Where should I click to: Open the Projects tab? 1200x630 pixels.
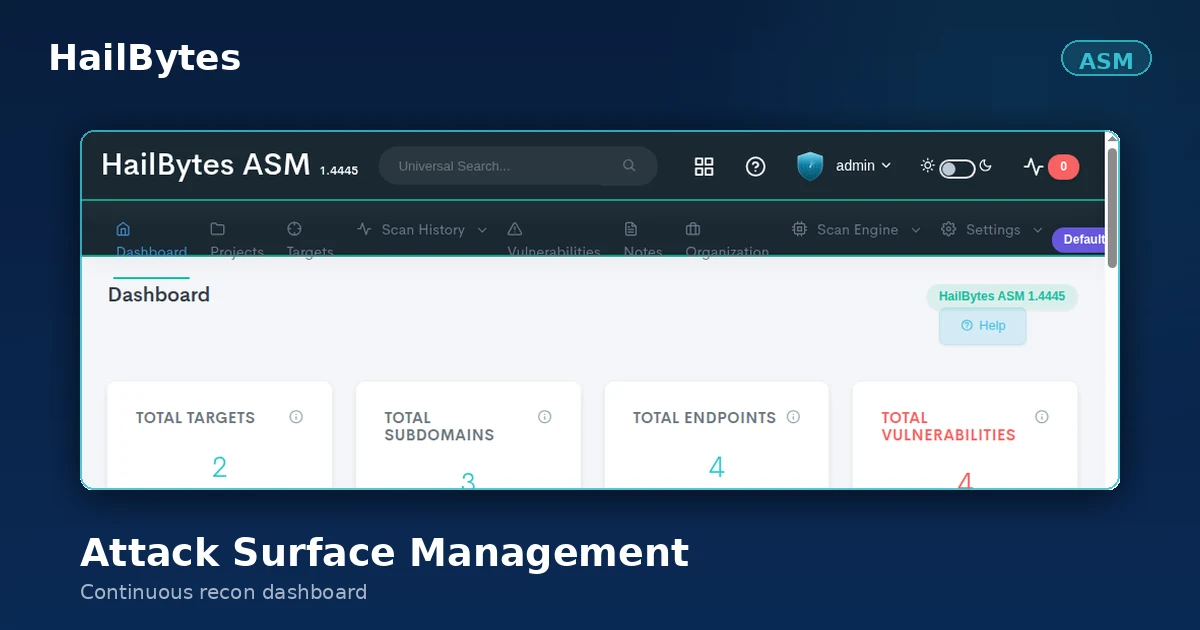[x=237, y=239]
